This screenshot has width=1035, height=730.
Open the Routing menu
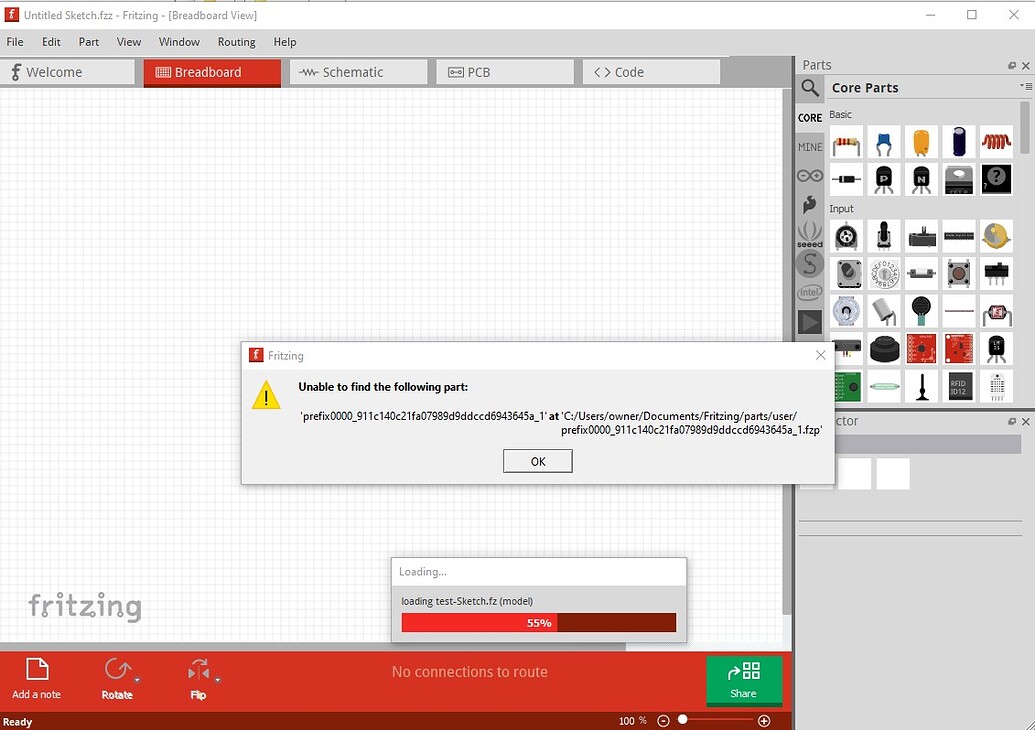[236, 42]
